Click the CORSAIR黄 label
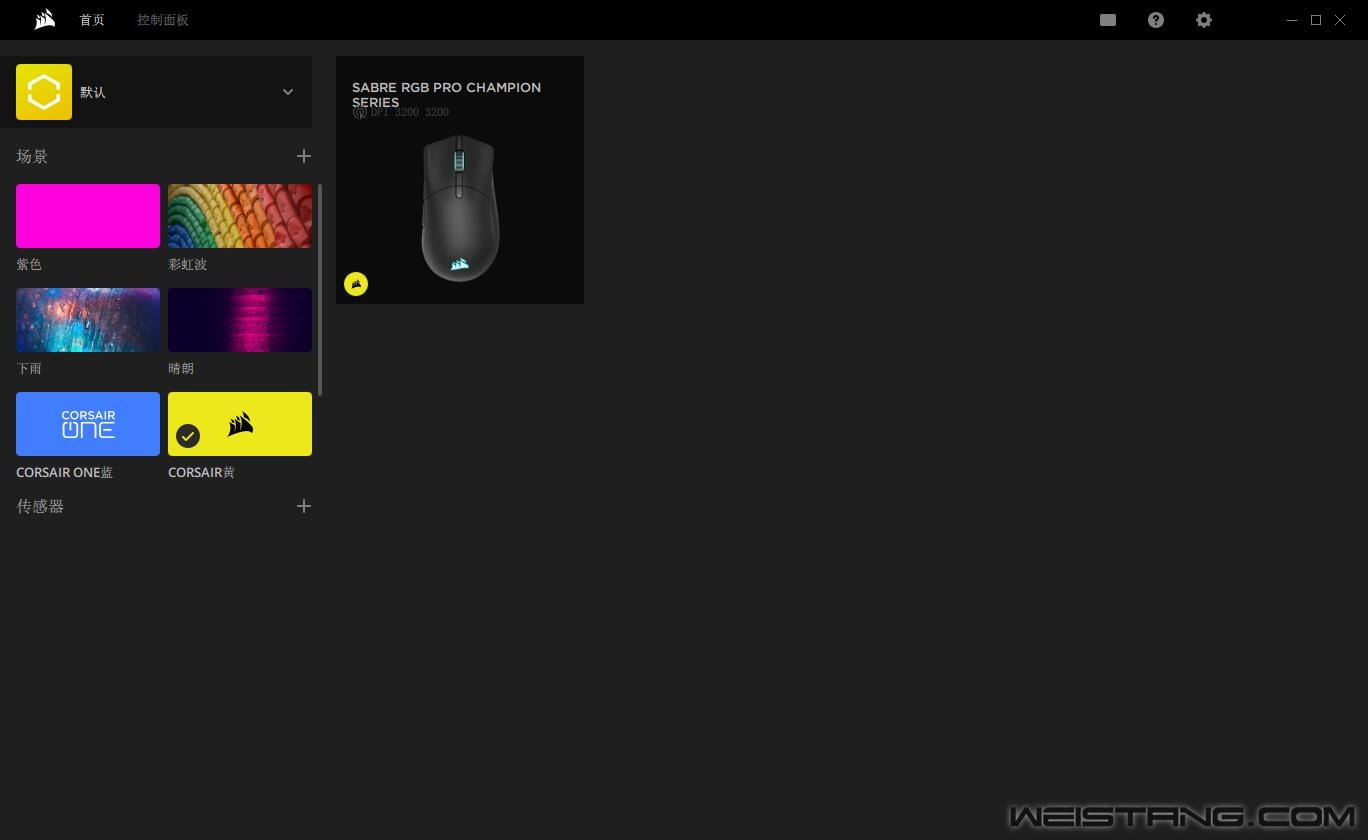This screenshot has height=840, width=1368. [201, 473]
